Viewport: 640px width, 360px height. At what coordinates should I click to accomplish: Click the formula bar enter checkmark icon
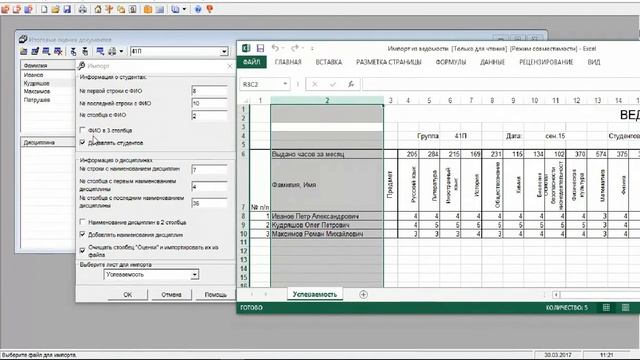click(x=333, y=84)
